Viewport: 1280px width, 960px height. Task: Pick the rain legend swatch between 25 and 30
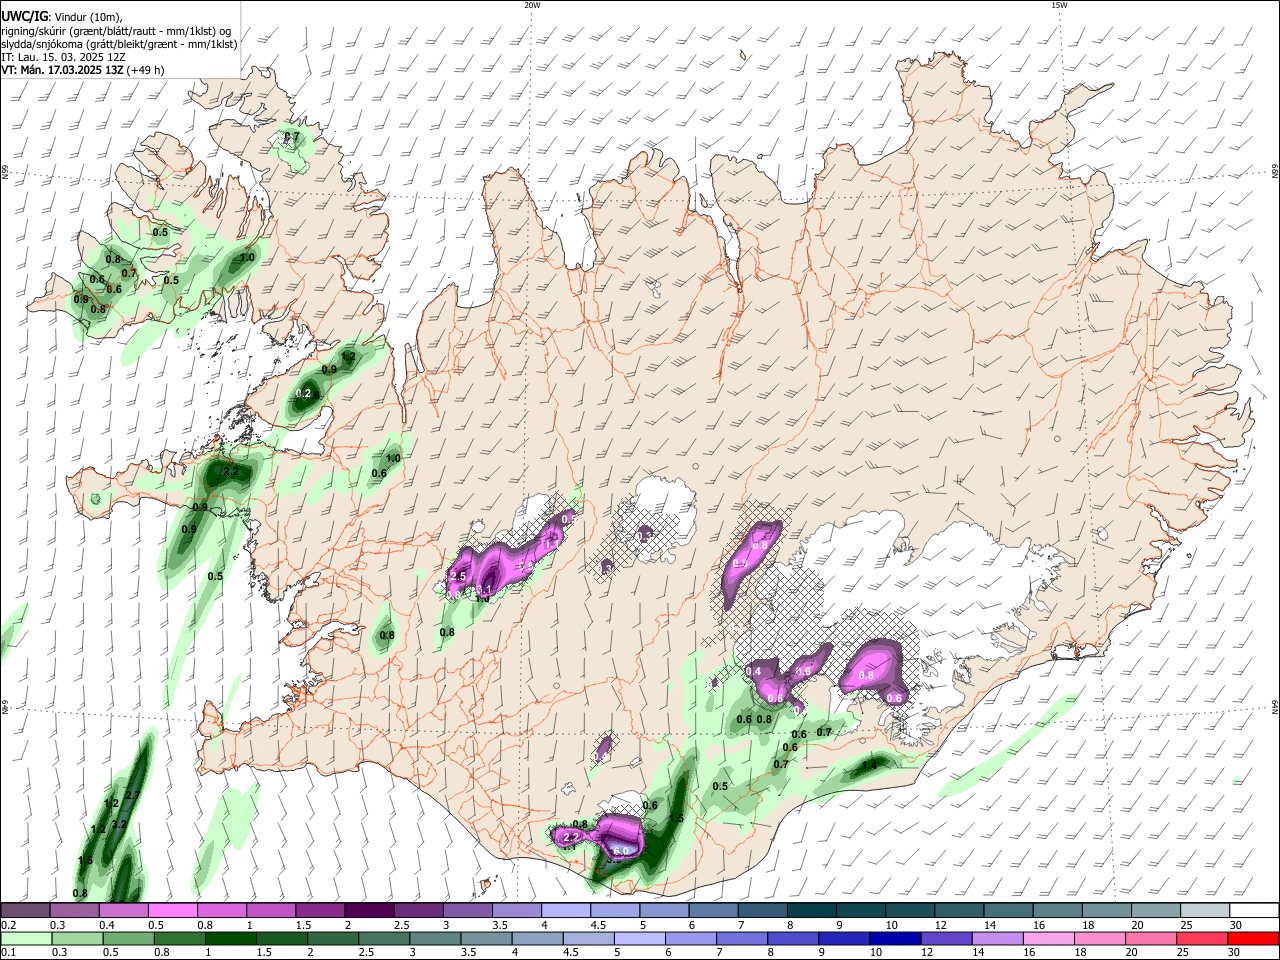click(x=1201, y=939)
